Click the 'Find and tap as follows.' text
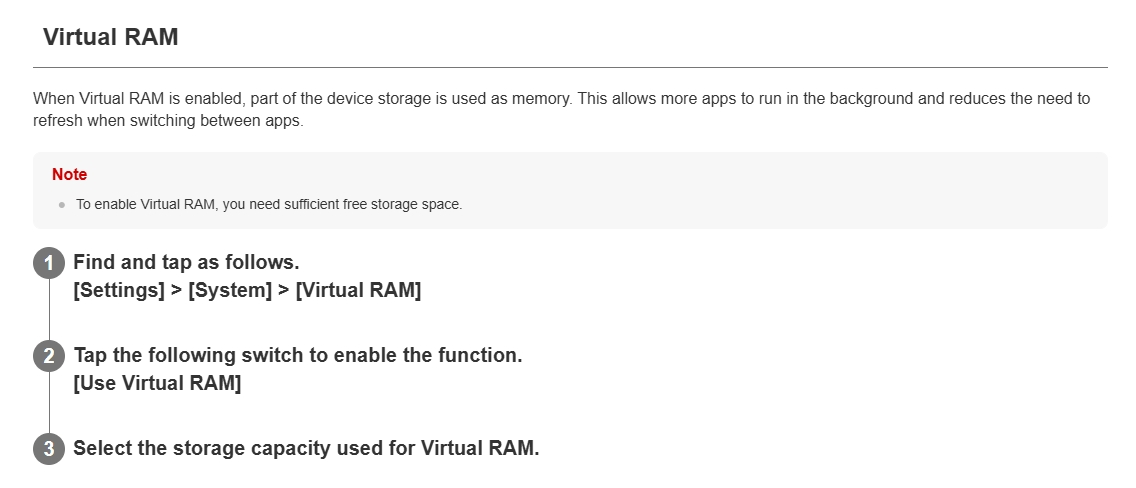The width and height of the screenshot is (1136, 488). tap(186, 262)
